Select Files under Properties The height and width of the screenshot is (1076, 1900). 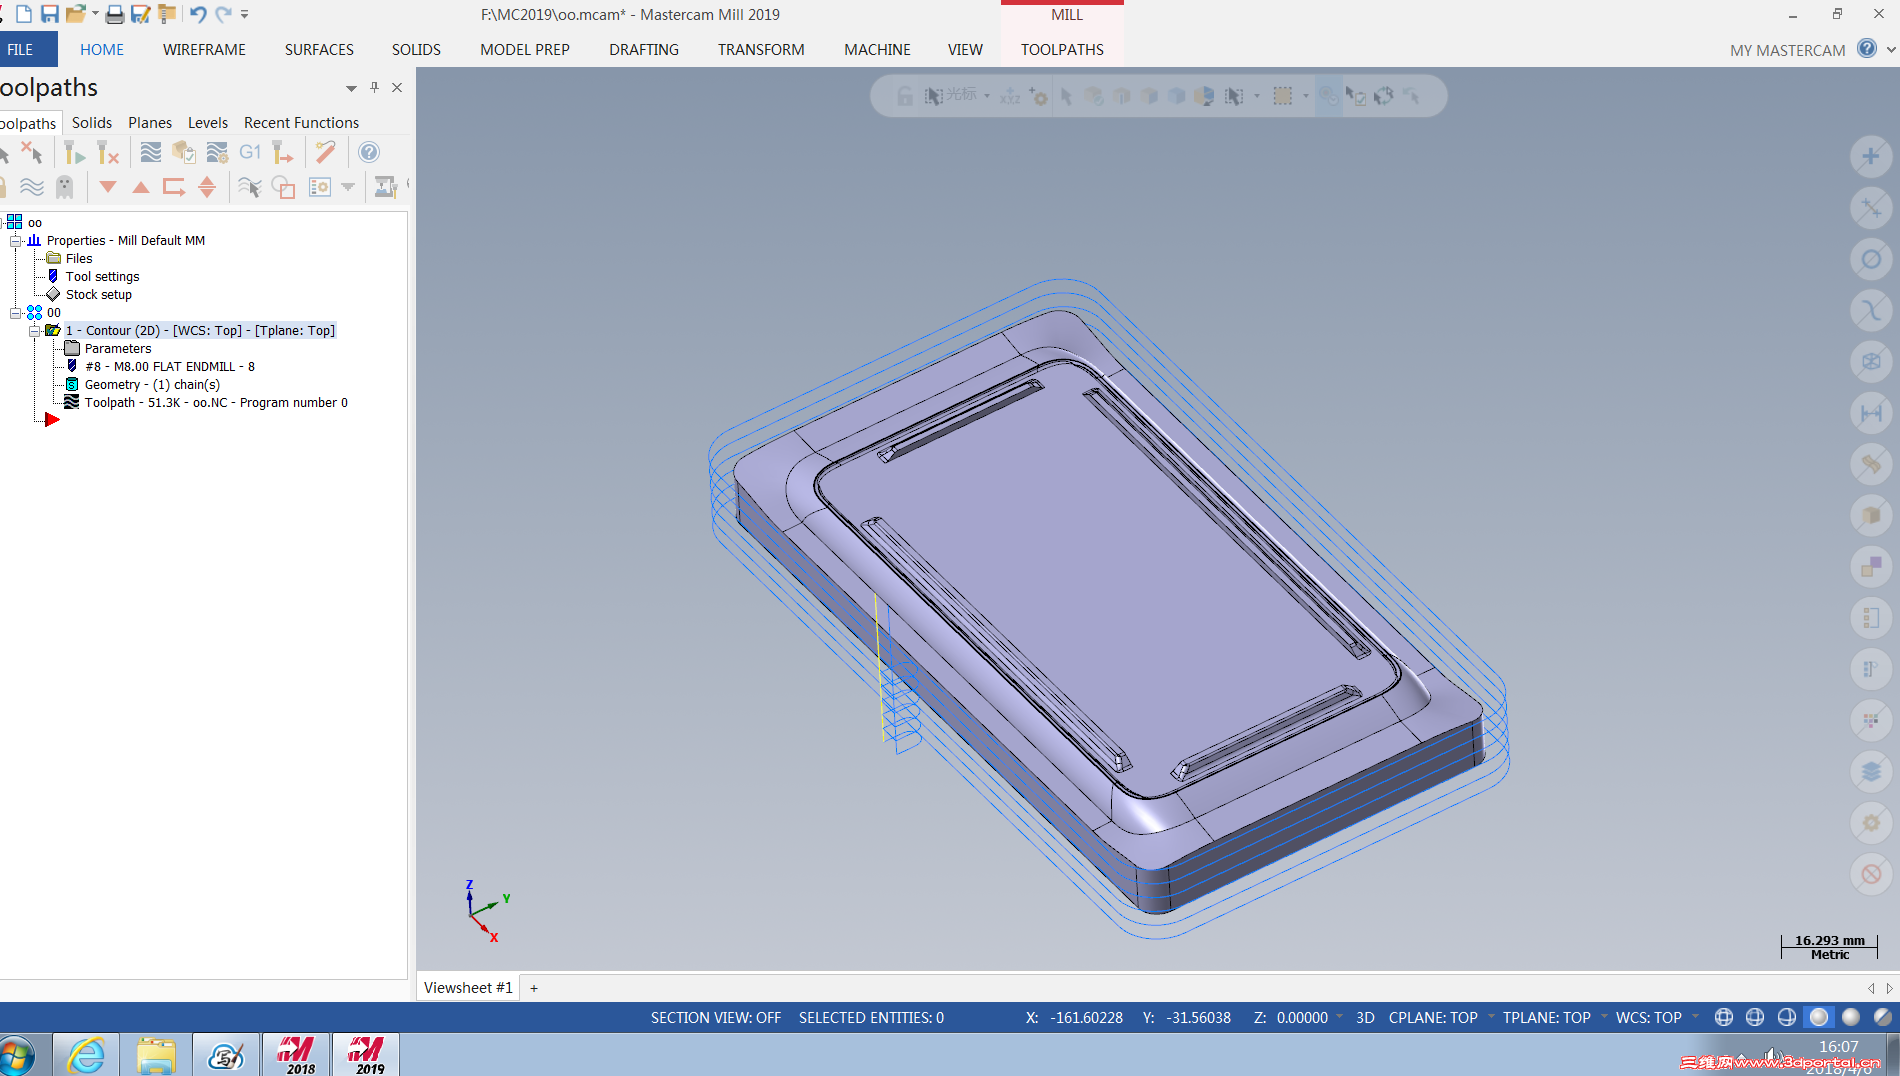click(79, 259)
